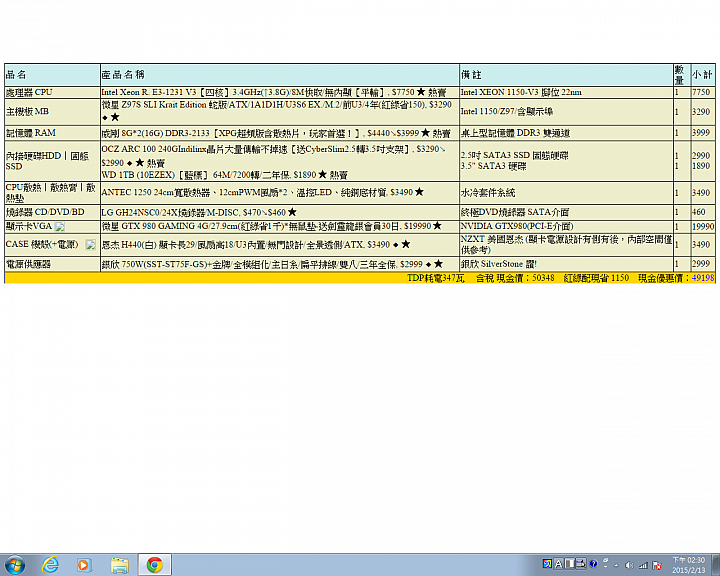Click the ANTEC 1250 cooler product text
Viewport: 720px width, 576px height.
click(x=263, y=192)
